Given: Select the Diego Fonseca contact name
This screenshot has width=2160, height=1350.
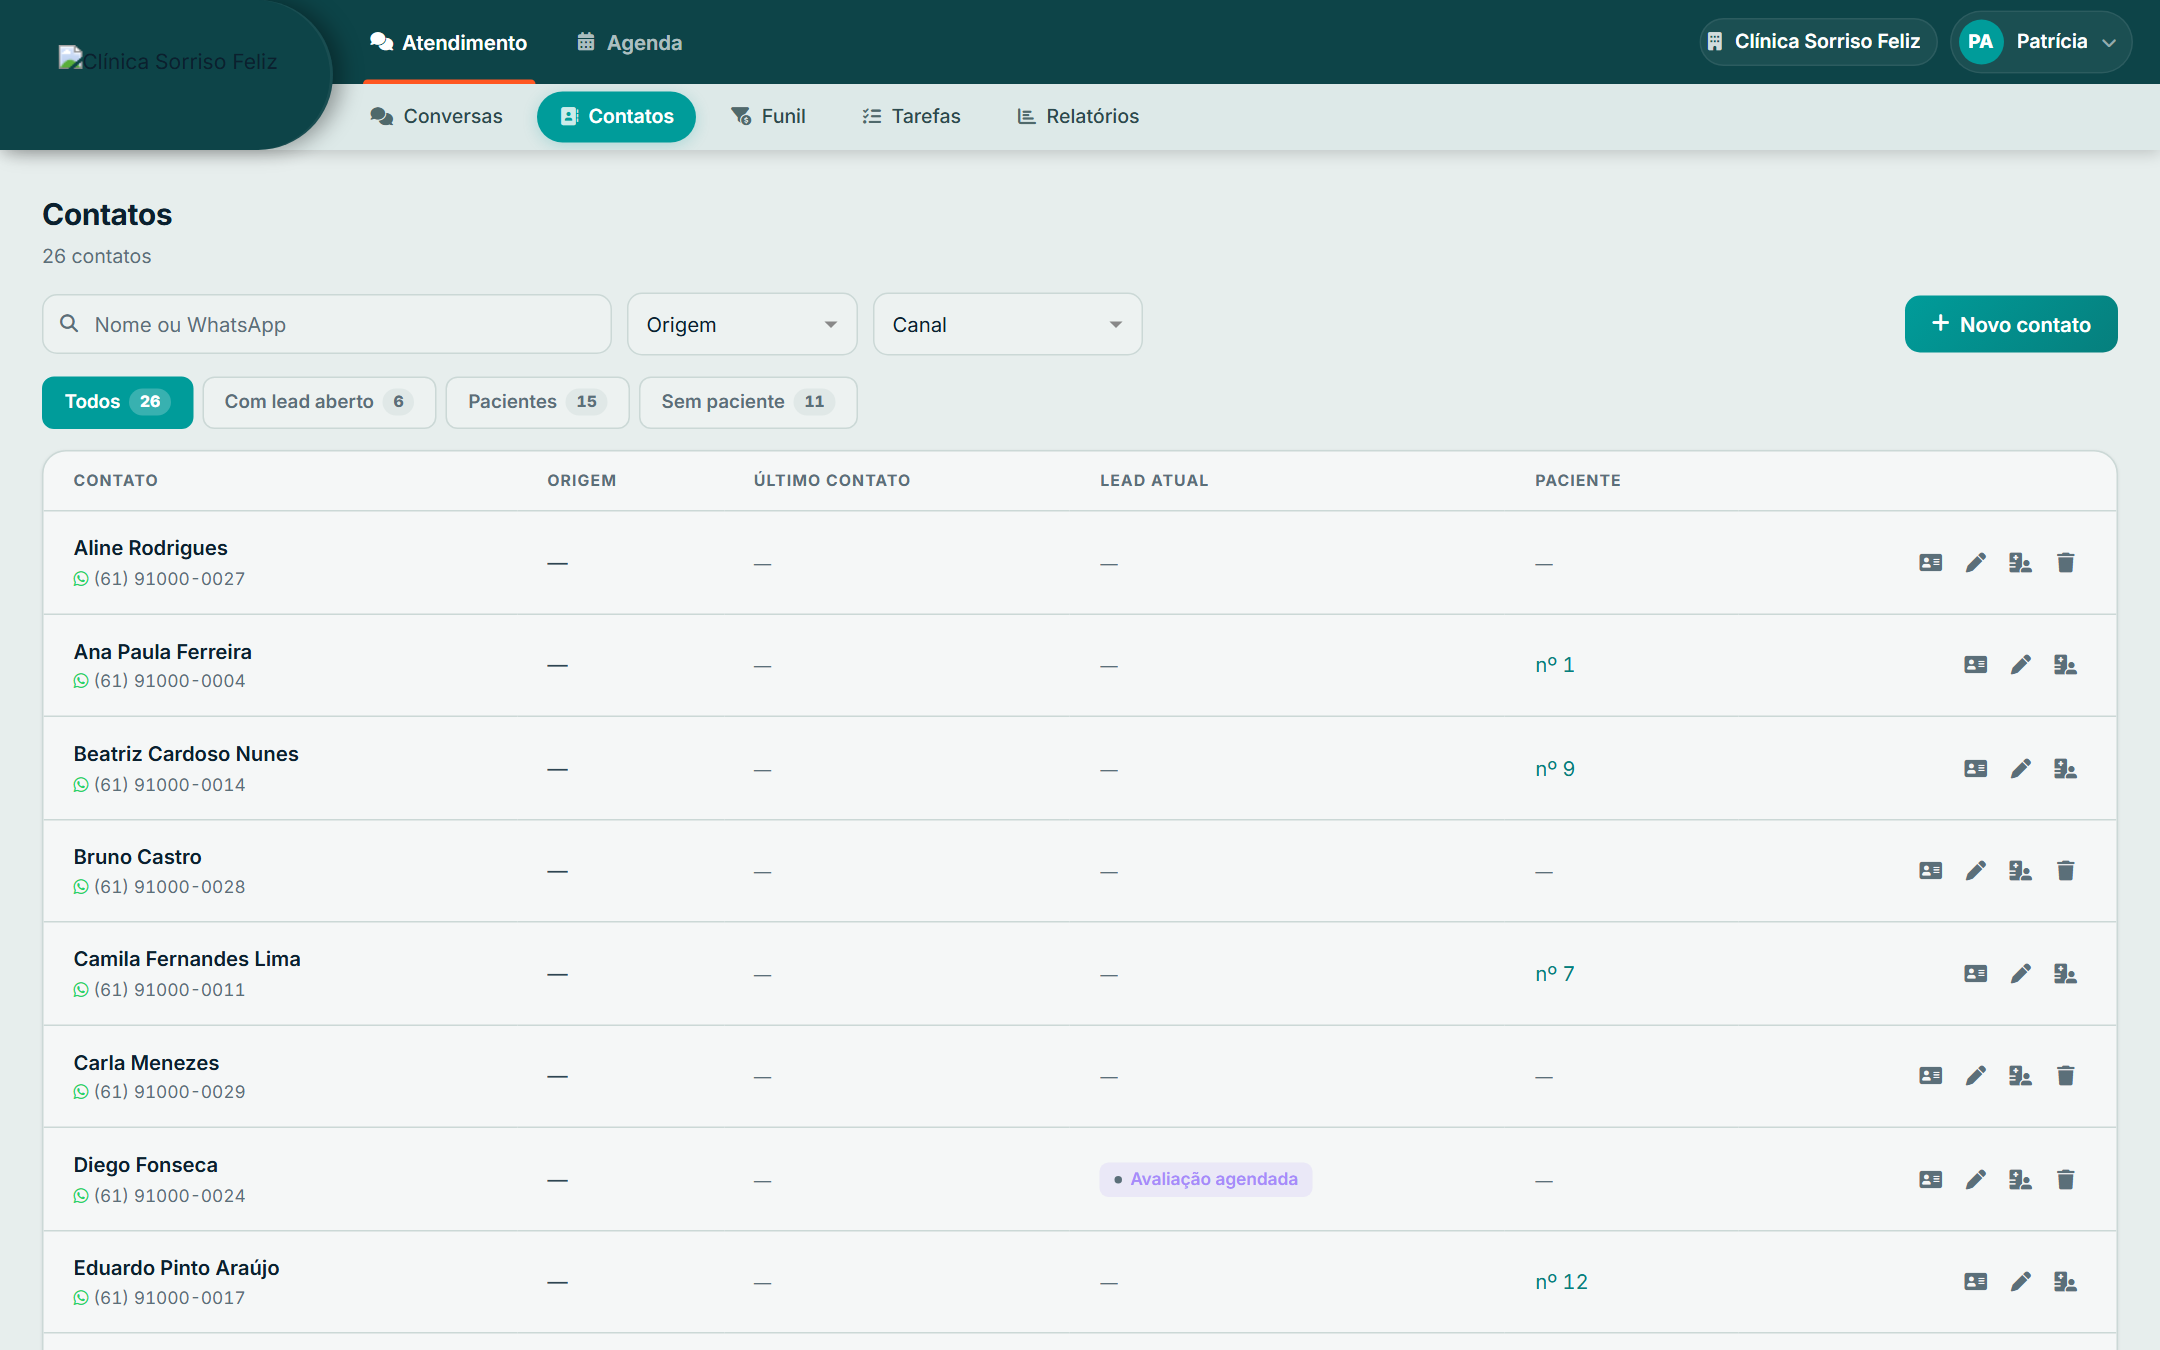Looking at the screenshot, I should (x=145, y=1165).
